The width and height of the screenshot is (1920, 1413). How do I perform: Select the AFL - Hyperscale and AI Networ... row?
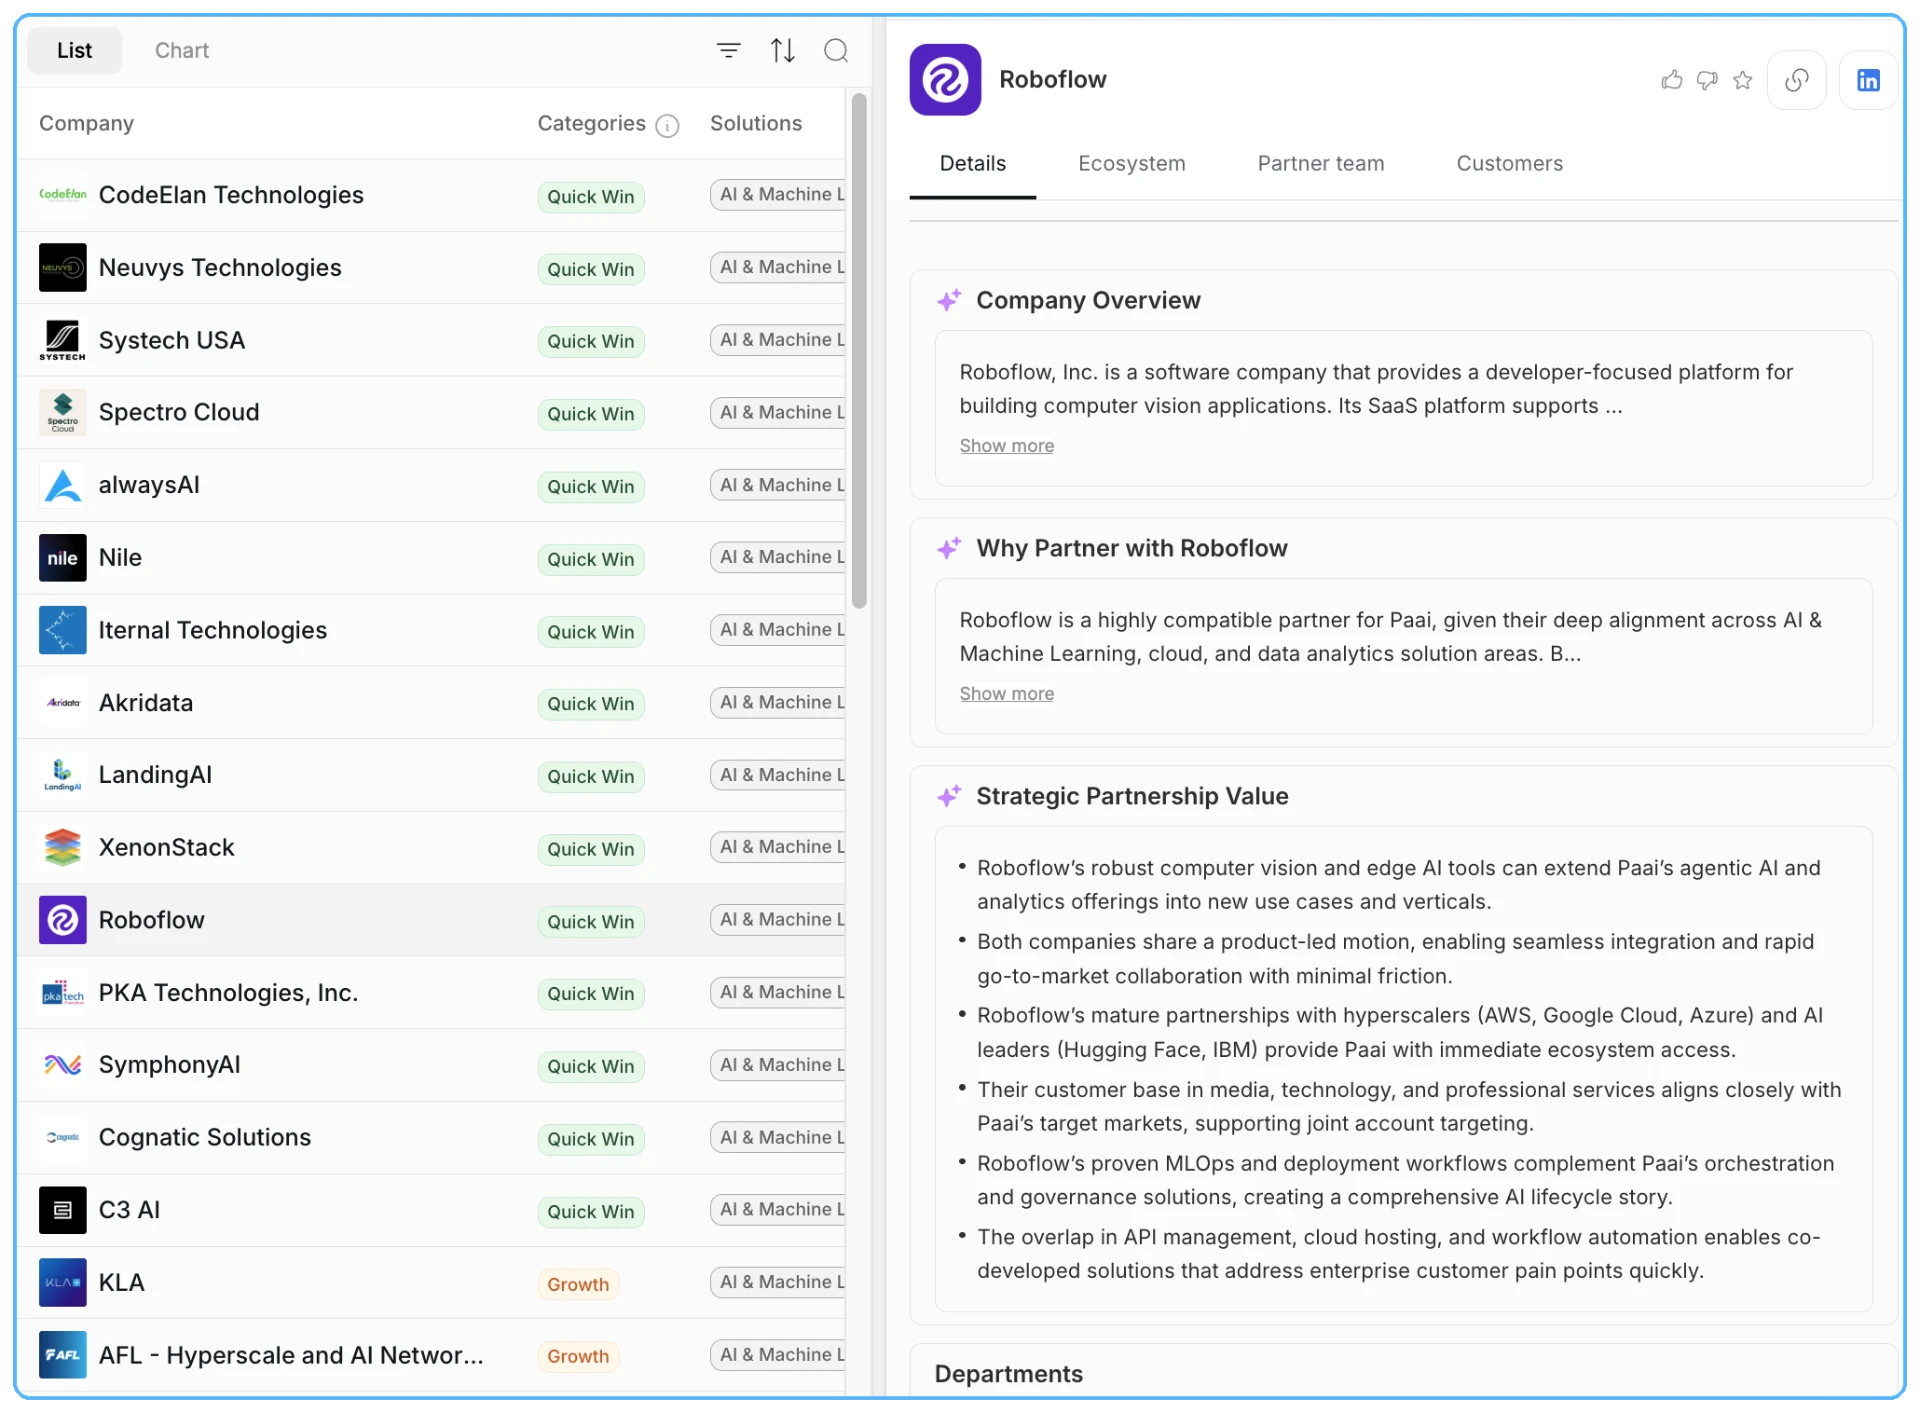click(x=431, y=1356)
